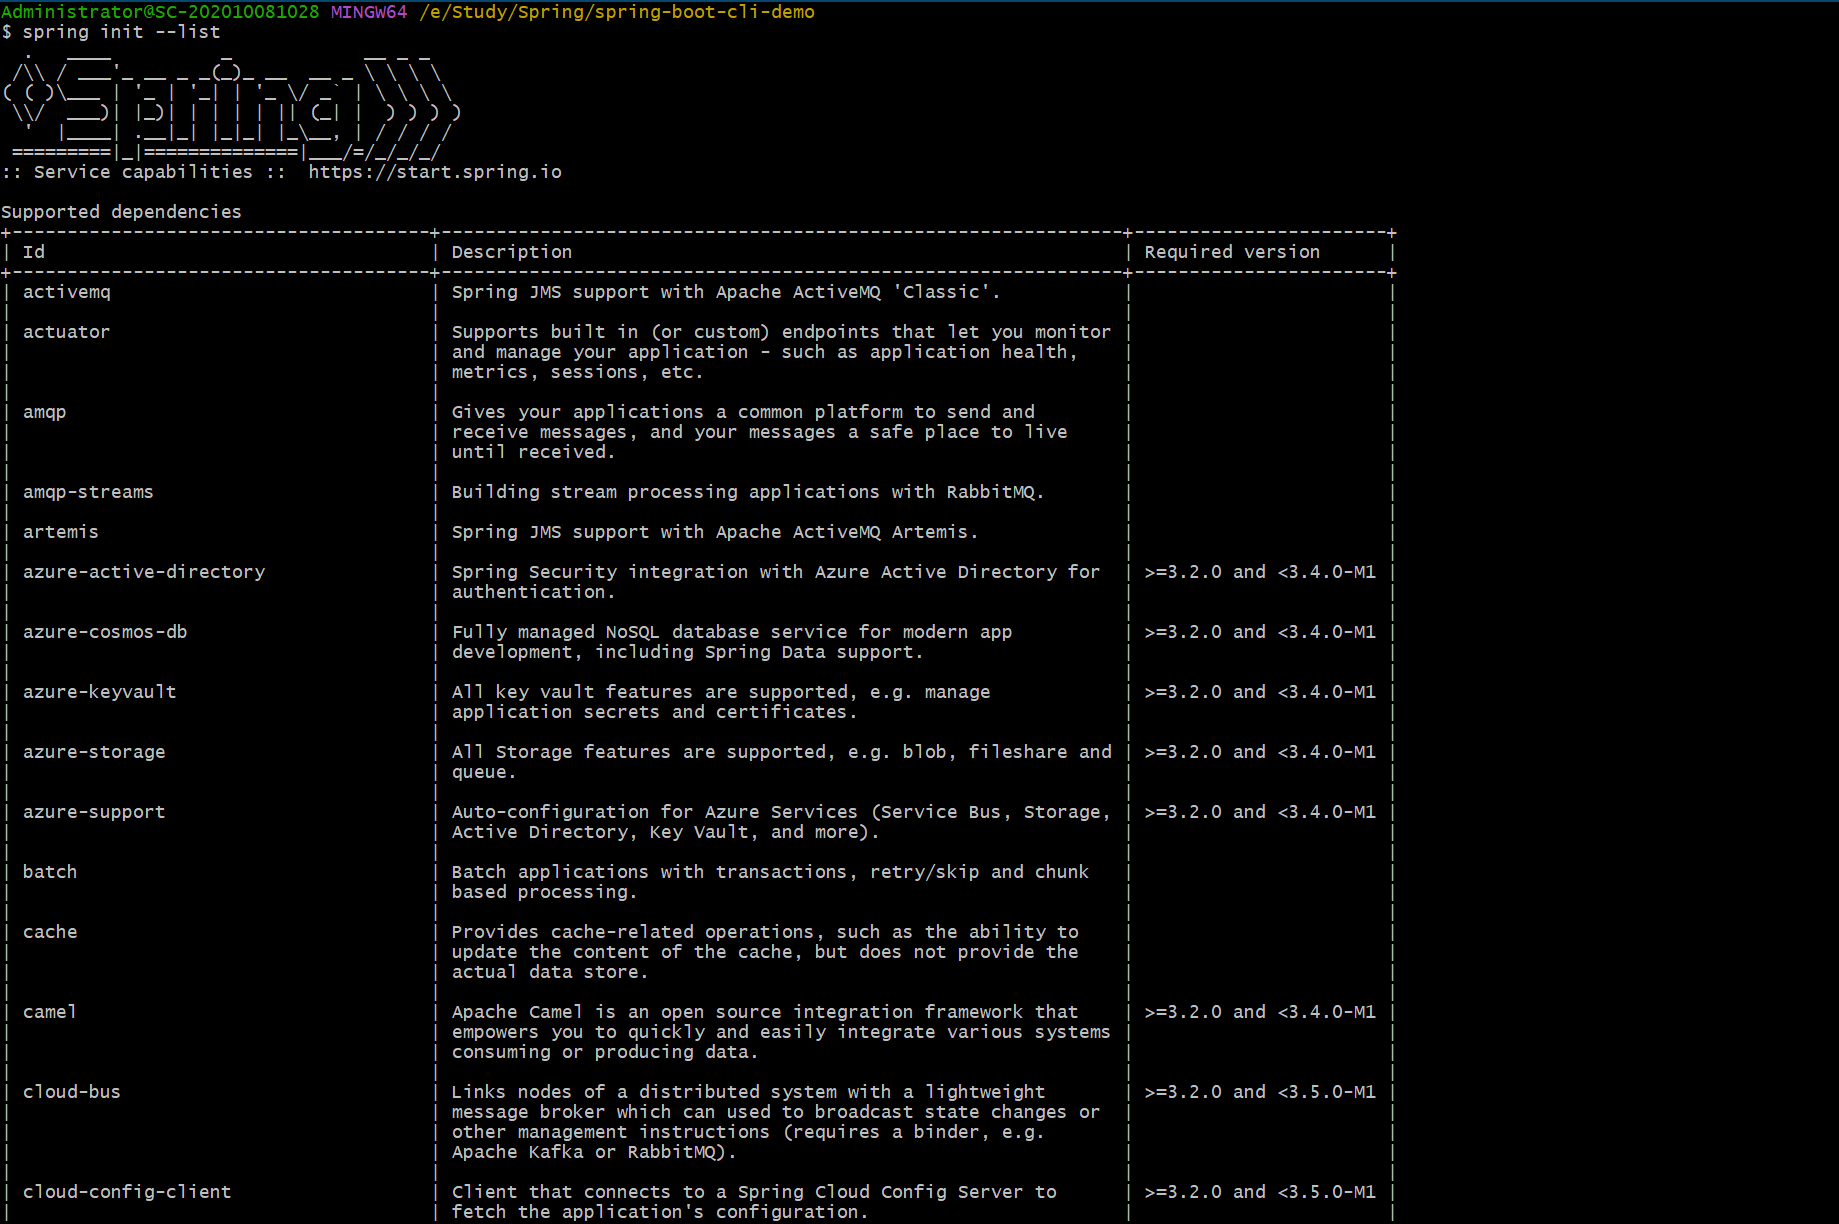Select the 'azure-active-directory' dependency id
The height and width of the screenshot is (1224, 1839).
[x=144, y=572]
